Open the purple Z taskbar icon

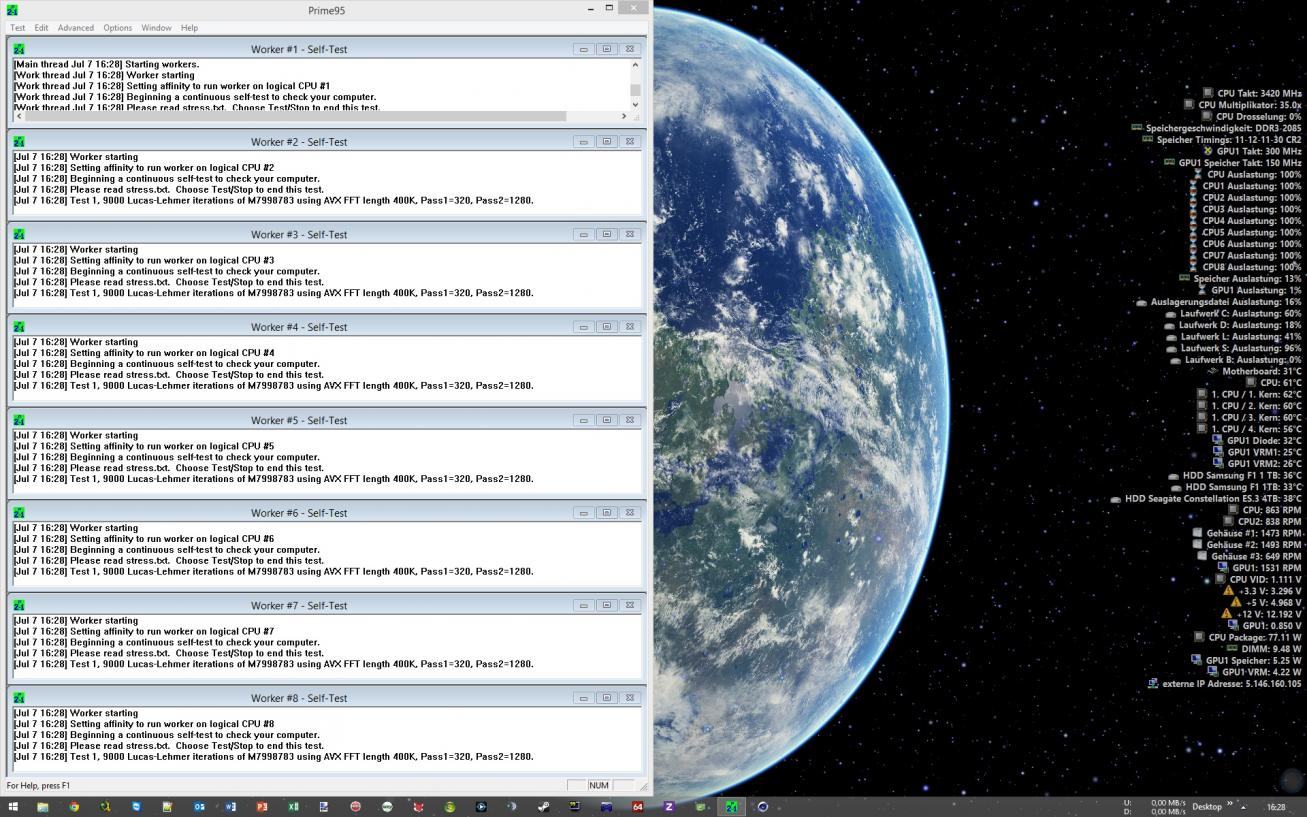point(669,807)
